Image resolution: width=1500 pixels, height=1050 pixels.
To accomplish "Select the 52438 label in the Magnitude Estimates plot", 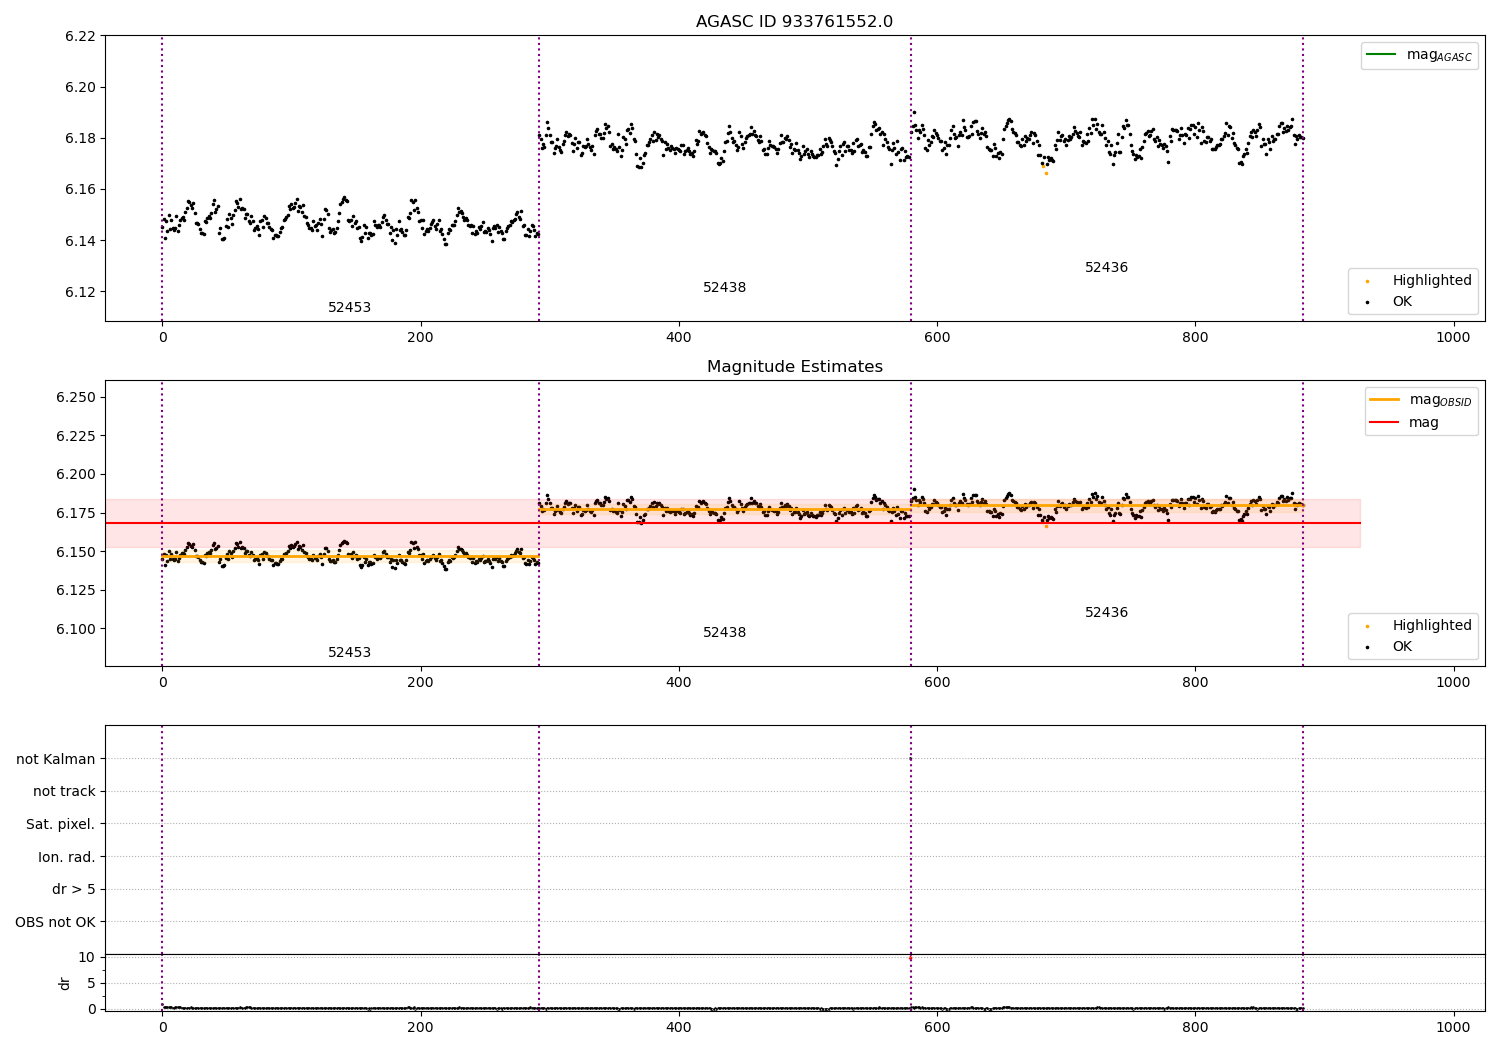I will (x=724, y=633).
